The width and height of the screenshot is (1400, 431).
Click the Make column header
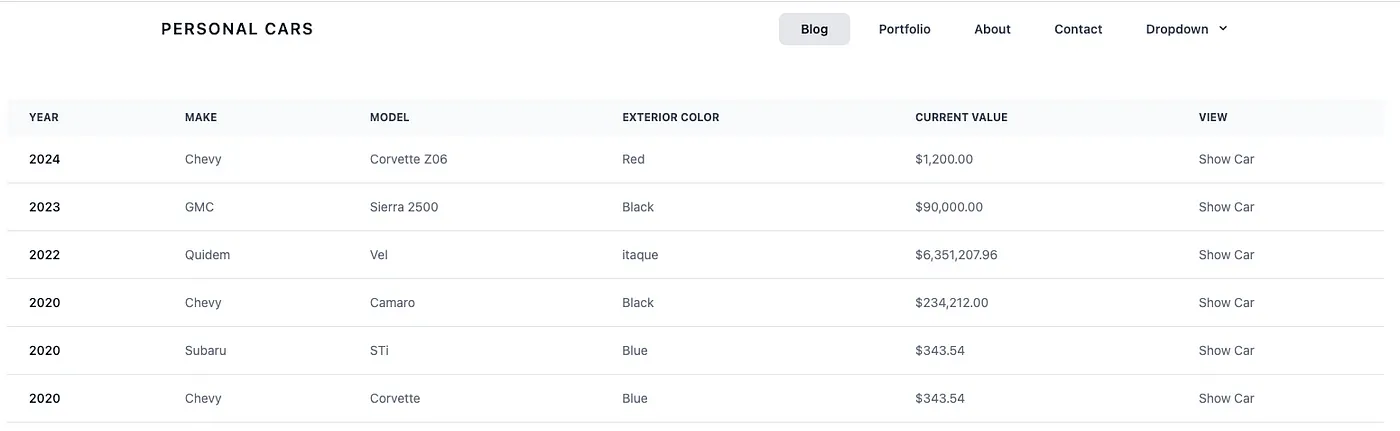point(201,117)
